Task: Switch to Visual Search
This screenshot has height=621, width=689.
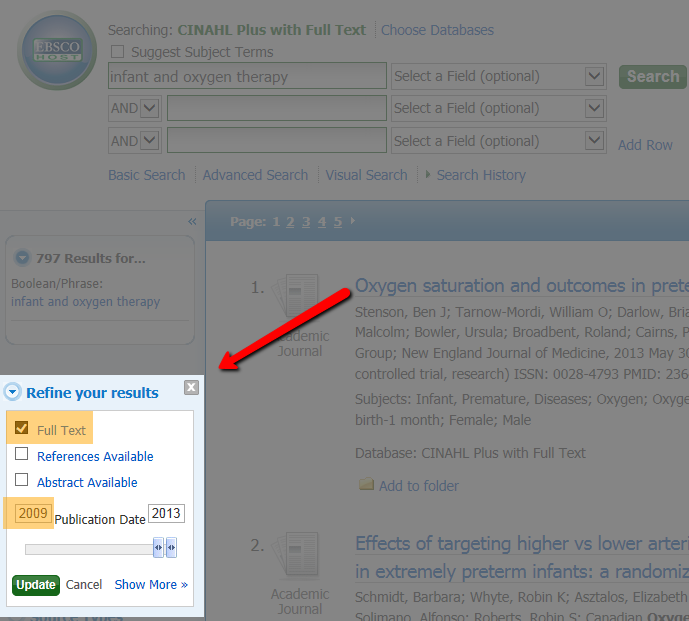Action: pos(366,175)
